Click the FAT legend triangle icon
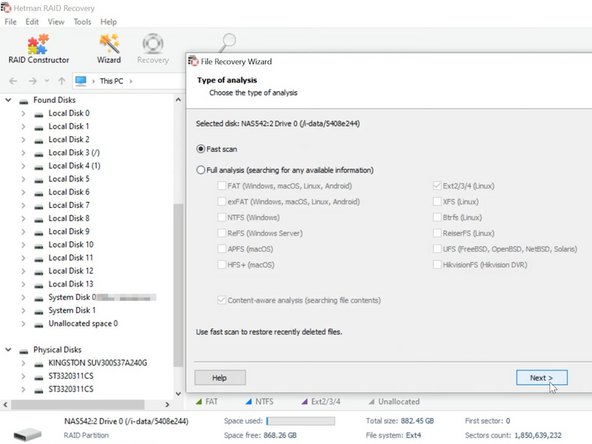 [199, 402]
